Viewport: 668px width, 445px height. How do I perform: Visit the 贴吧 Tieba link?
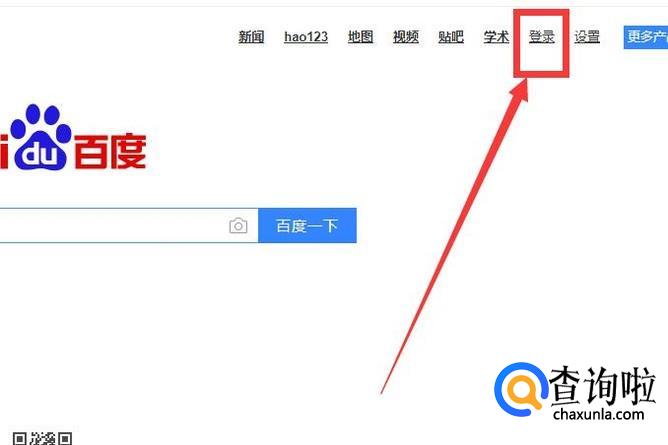(451, 37)
